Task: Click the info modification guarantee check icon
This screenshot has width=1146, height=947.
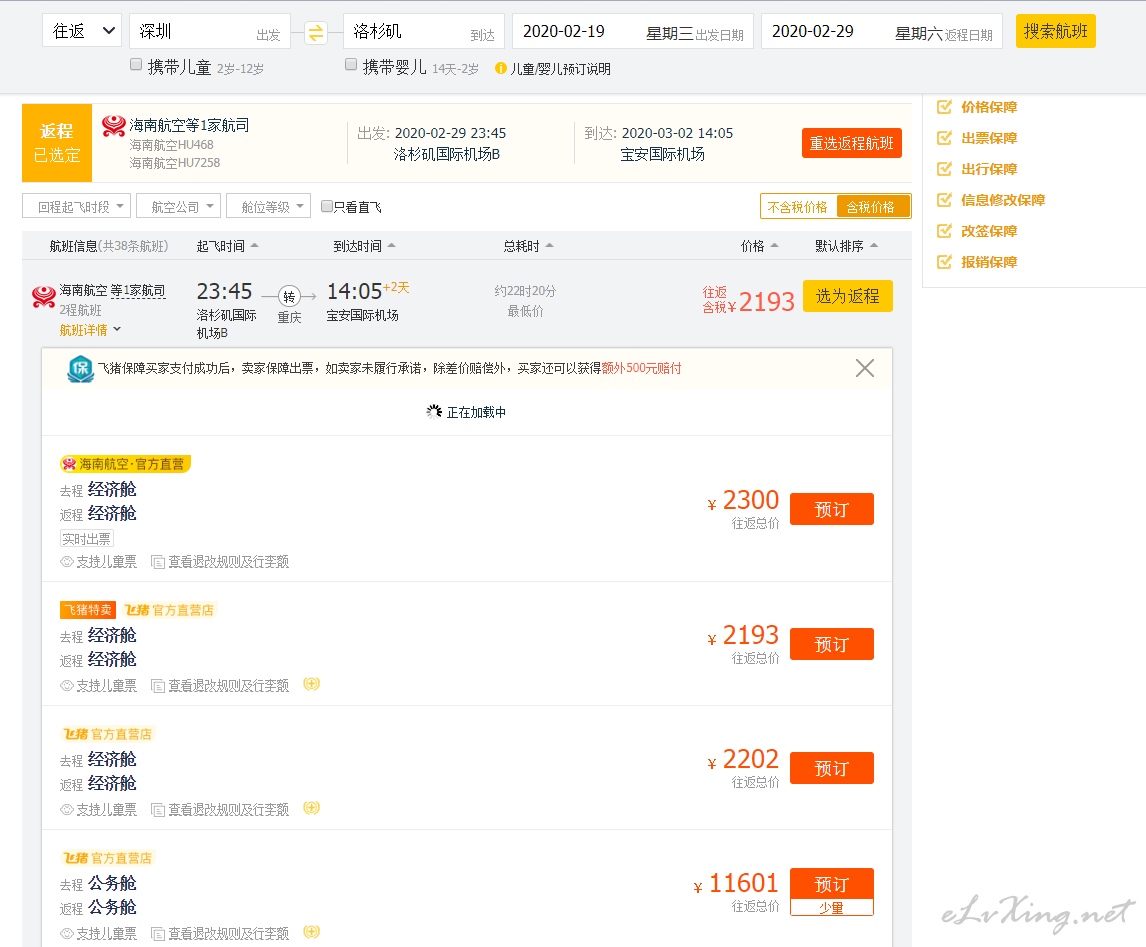Action: 944,199
